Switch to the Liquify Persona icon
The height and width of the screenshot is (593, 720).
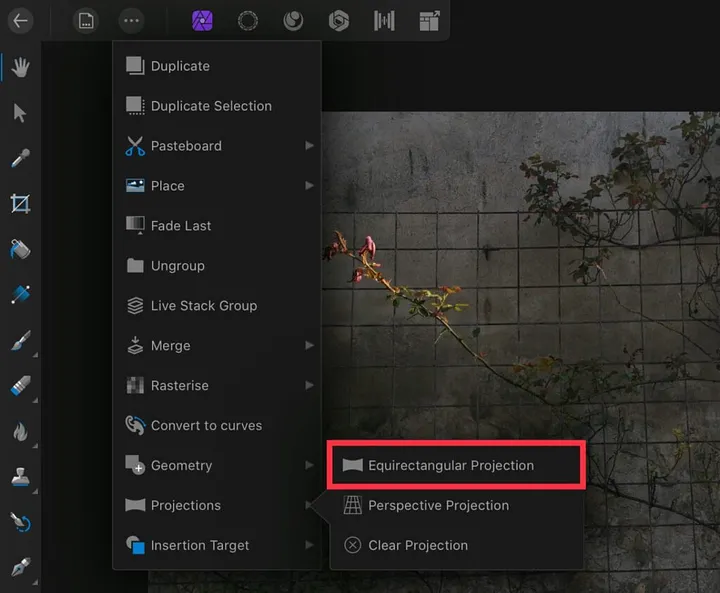coord(248,20)
